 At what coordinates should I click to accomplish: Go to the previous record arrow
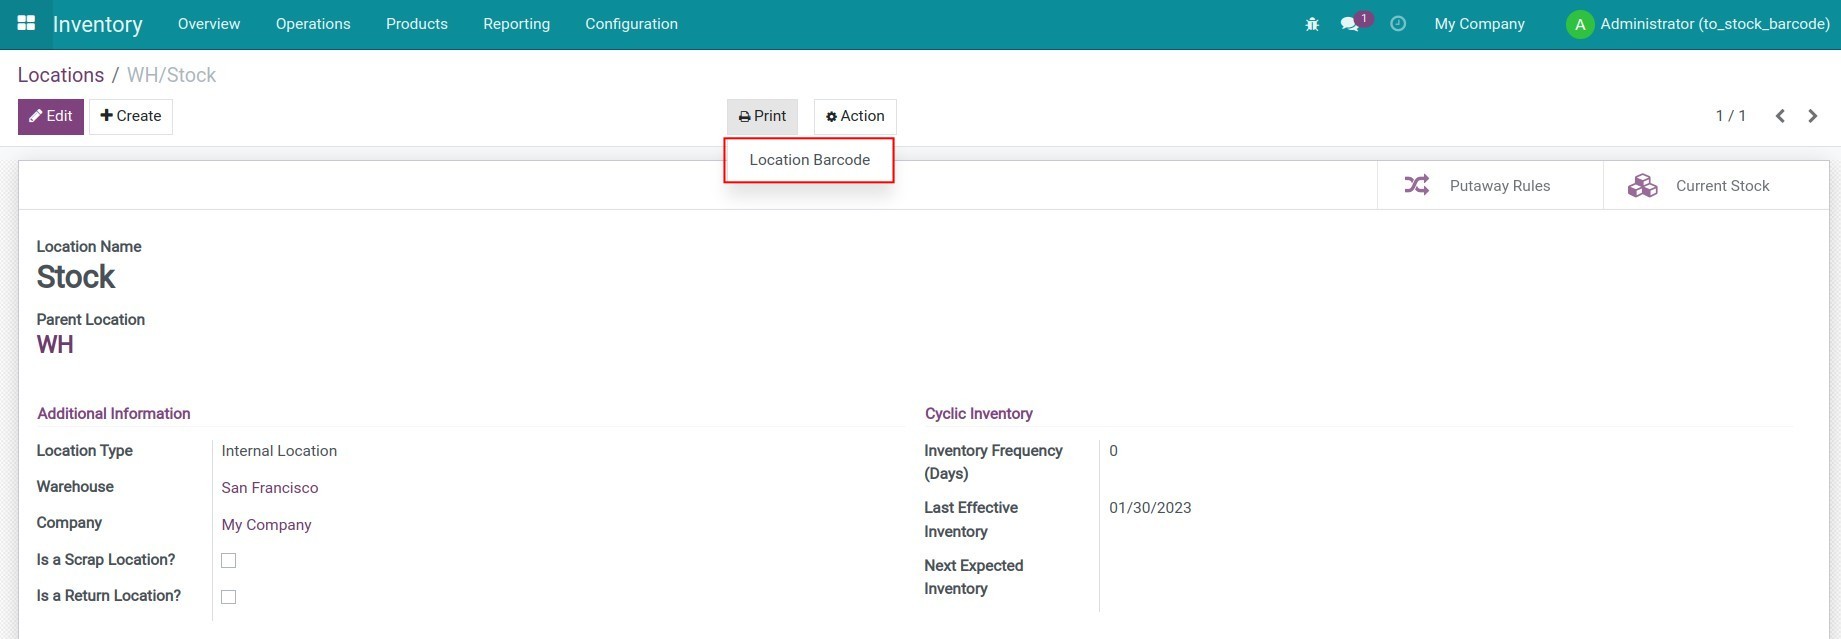(1780, 116)
